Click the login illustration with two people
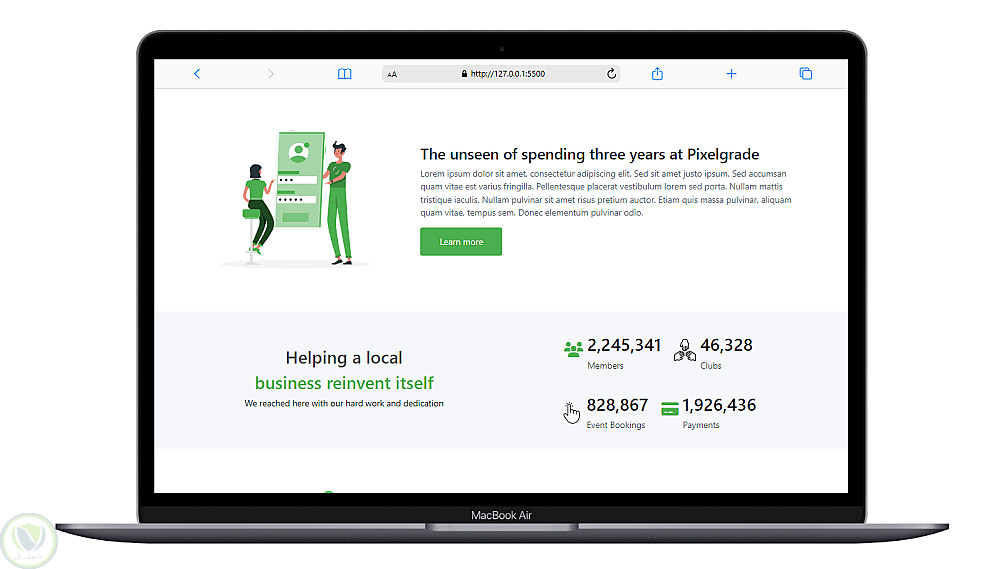This screenshot has width=1000, height=569. point(297,199)
